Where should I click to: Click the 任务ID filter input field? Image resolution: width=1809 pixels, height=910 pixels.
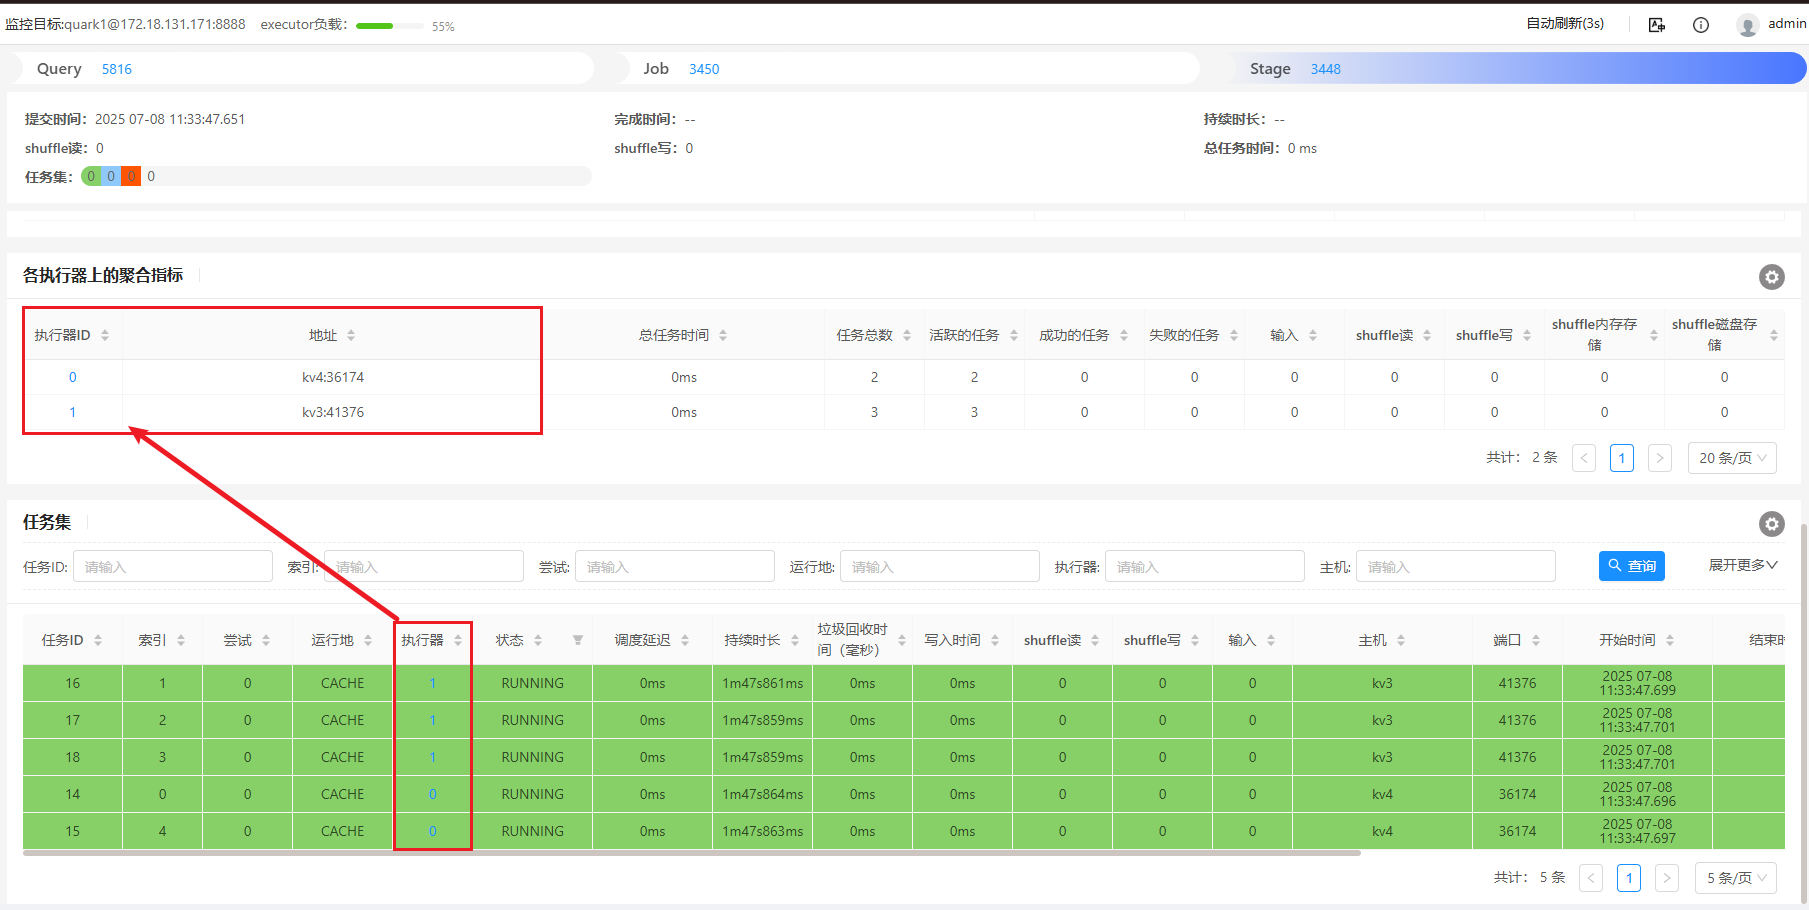(x=173, y=567)
